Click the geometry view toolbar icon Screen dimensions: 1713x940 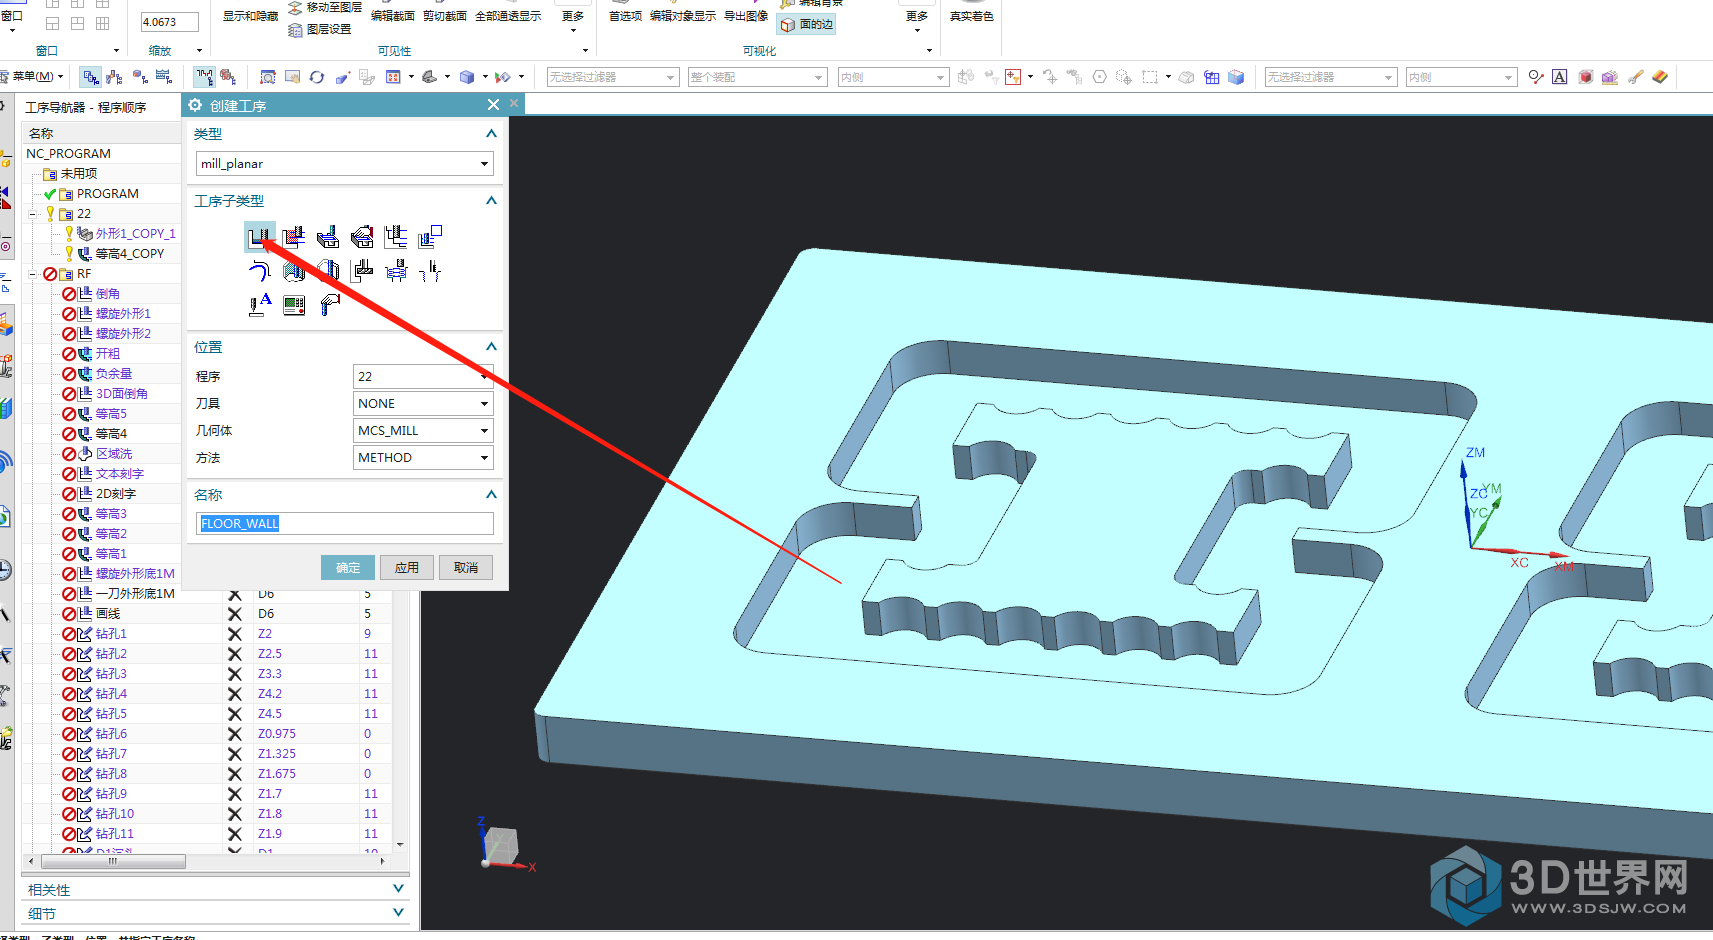140,77
